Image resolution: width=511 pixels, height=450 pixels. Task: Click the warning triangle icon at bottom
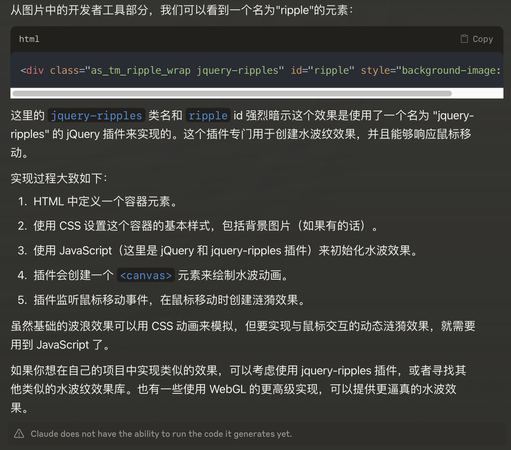click(x=19, y=434)
